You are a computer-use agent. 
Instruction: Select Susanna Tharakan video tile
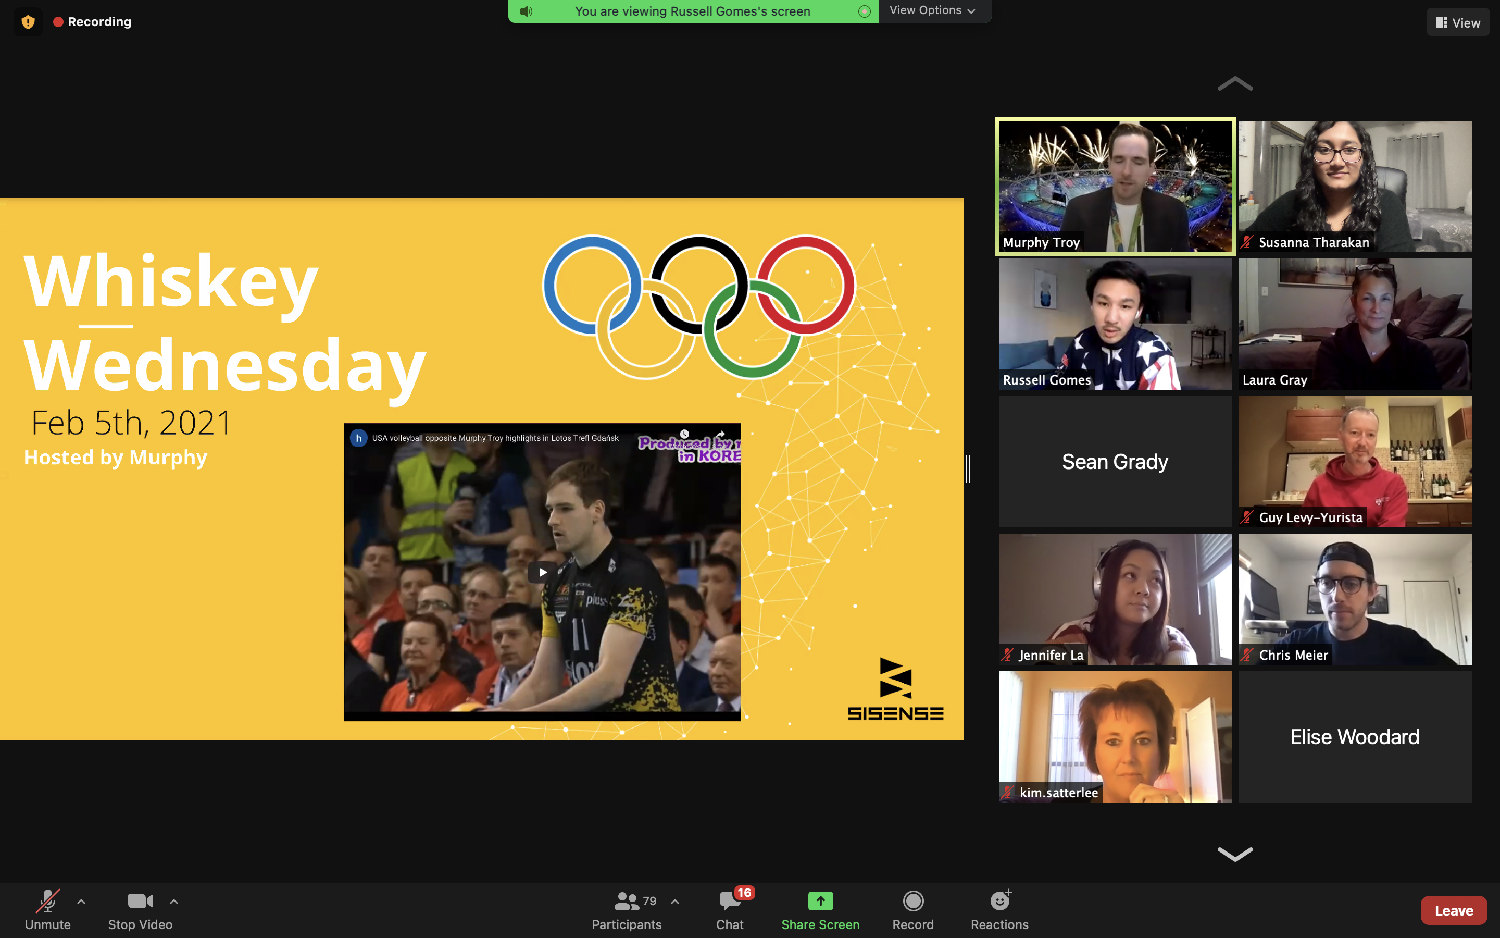tap(1355, 186)
